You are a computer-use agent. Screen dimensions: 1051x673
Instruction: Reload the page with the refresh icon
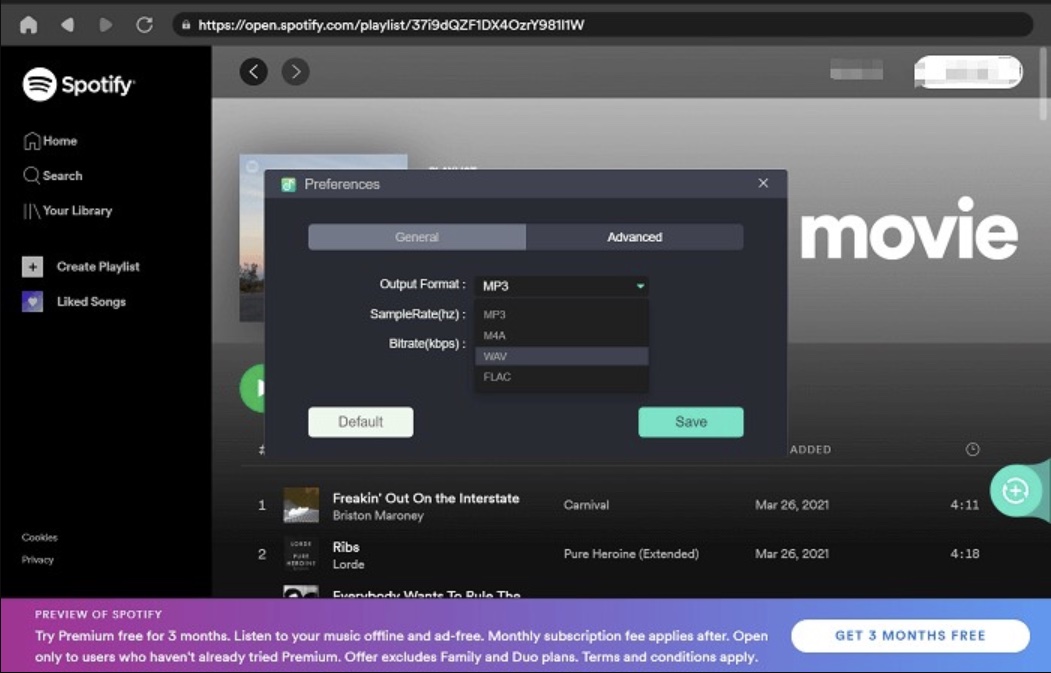coord(144,25)
